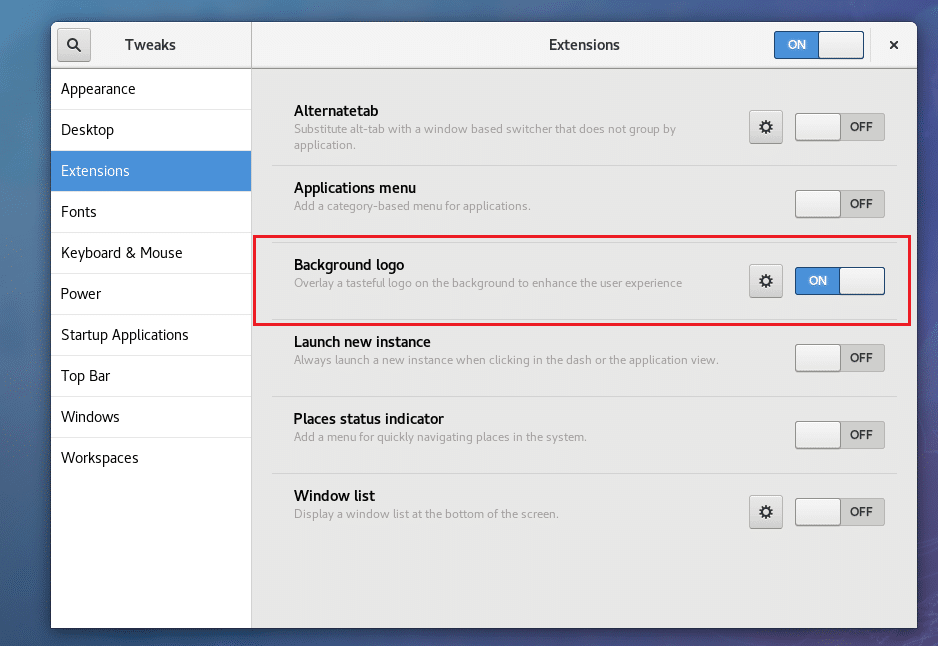Open settings for the Background logo extension
Viewport: 938px width, 646px height.
(765, 281)
